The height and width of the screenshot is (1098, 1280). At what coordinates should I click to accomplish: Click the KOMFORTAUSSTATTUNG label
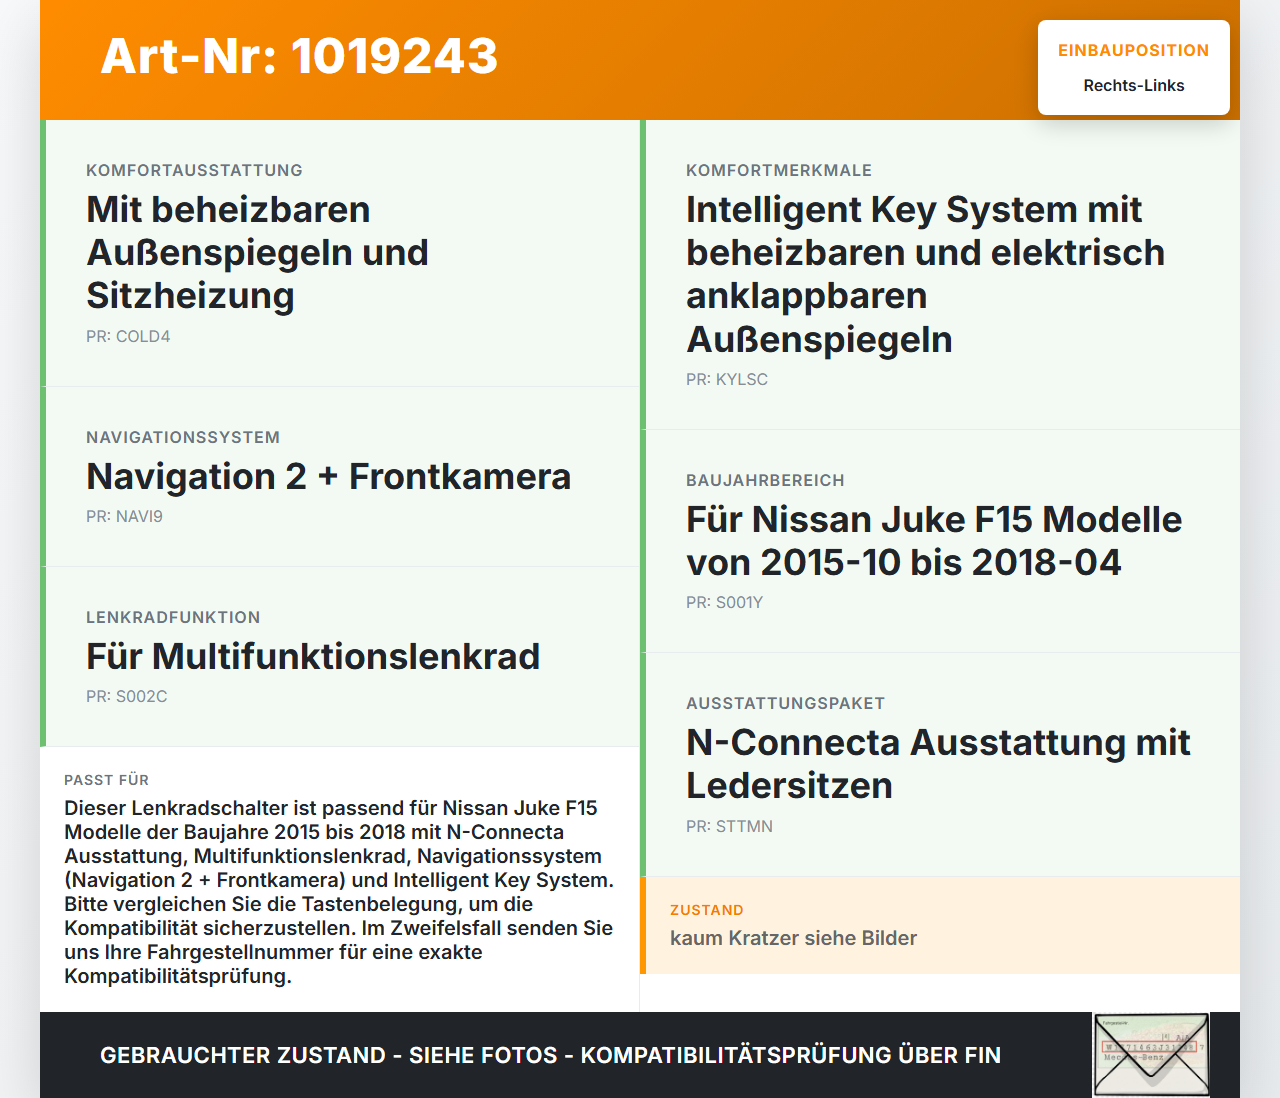pyautogui.click(x=194, y=170)
